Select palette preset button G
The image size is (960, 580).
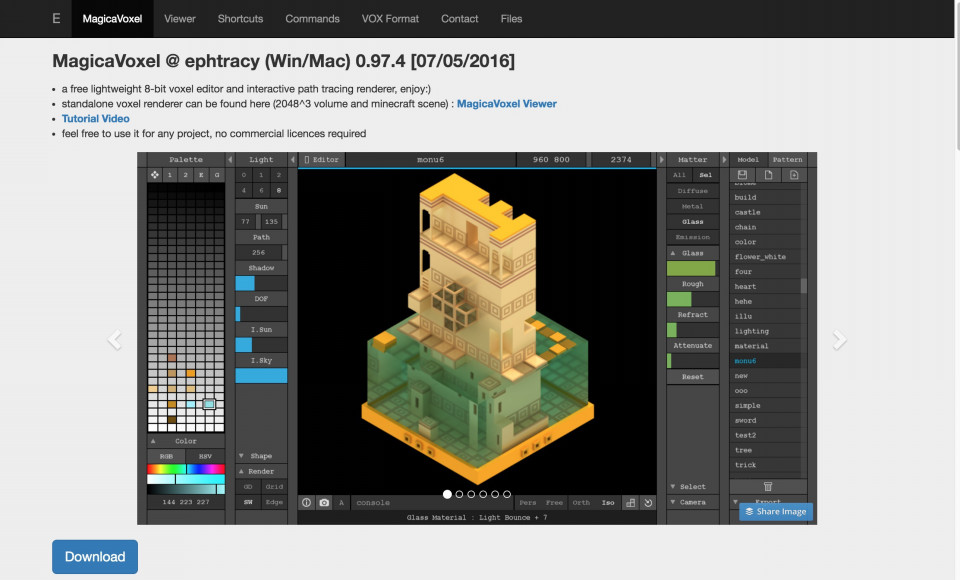pos(217,175)
